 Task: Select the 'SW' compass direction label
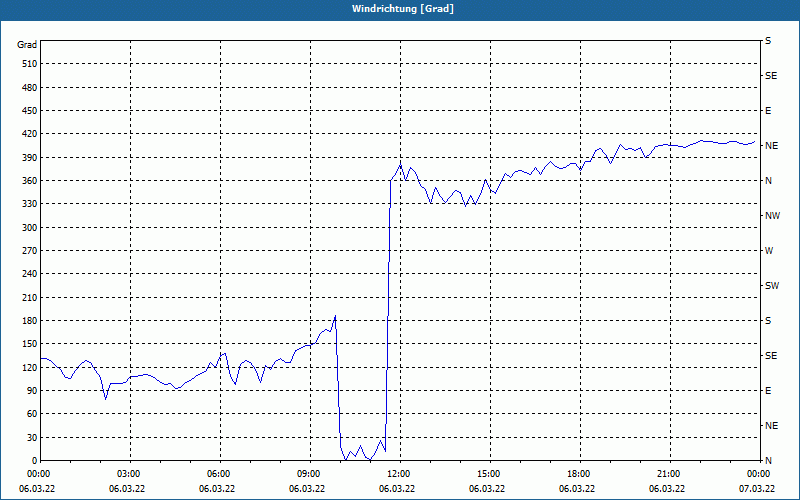coord(772,286)
